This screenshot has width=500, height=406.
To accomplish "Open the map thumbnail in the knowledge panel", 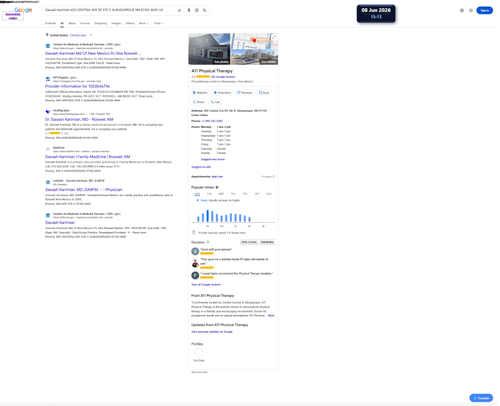I will pos(254,41).
